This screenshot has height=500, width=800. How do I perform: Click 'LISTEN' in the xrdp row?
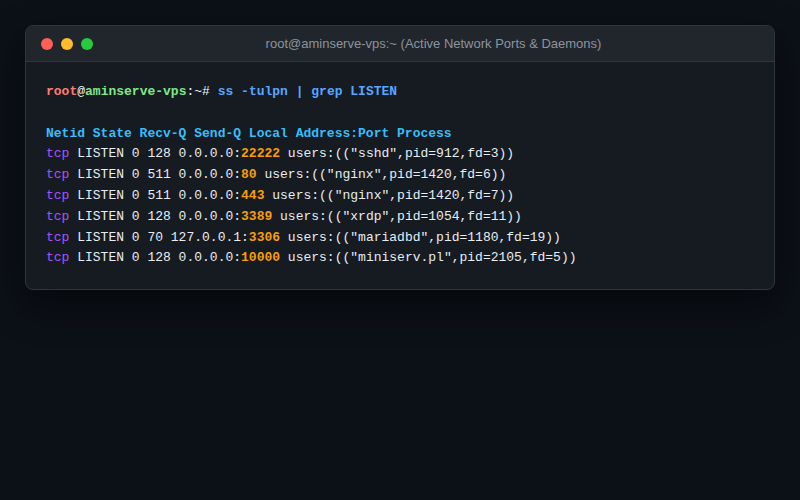pos(101,216)
